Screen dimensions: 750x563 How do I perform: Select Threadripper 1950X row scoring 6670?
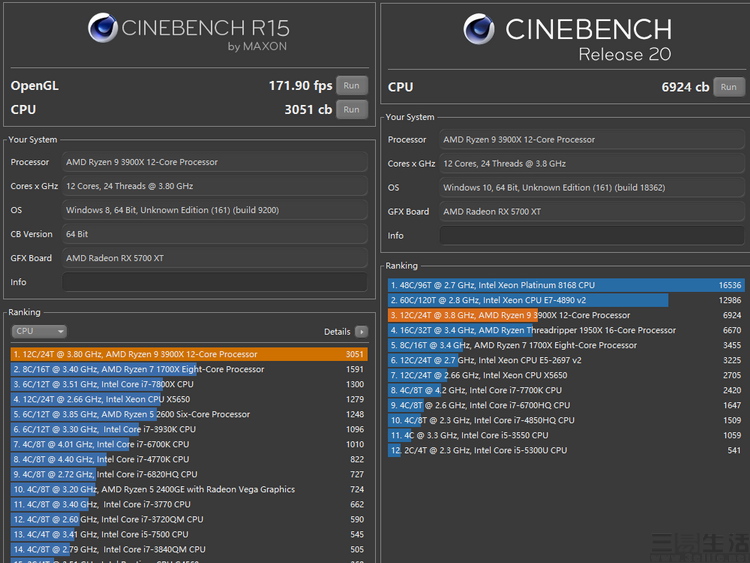point(566,330)
